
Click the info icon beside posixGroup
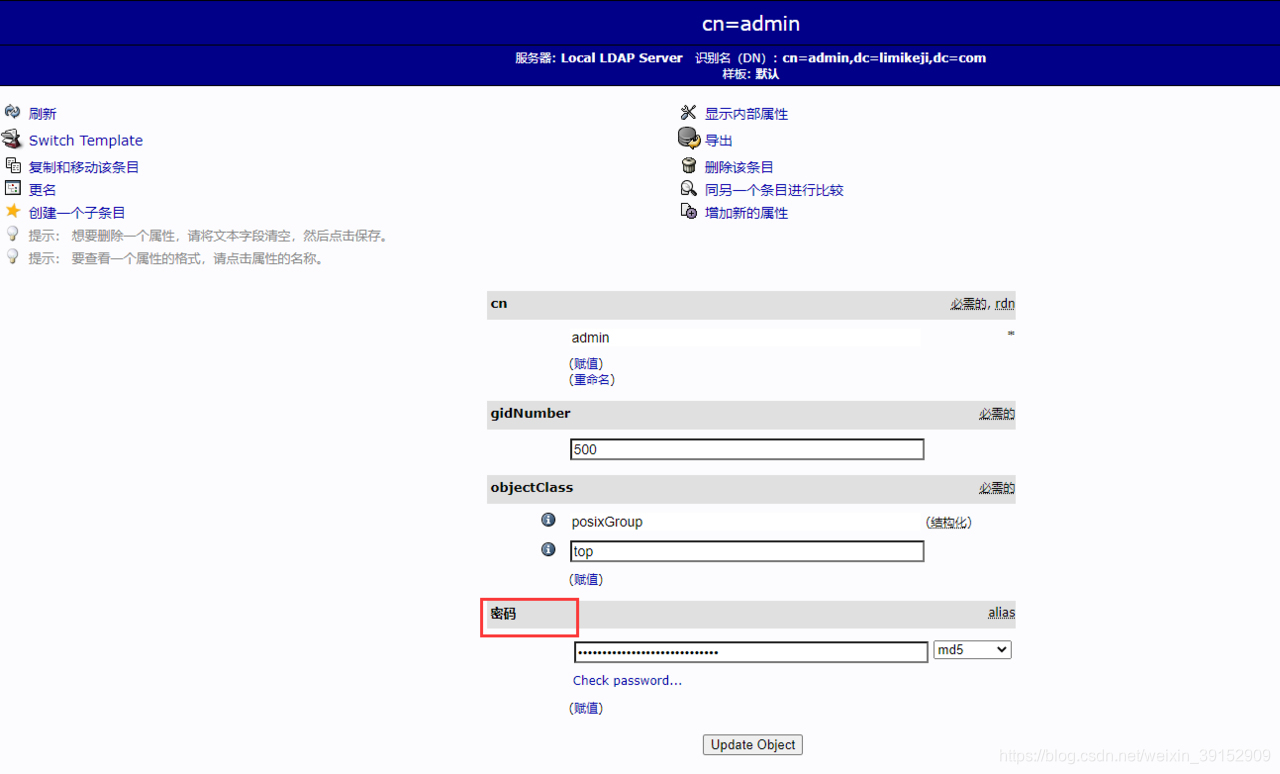pyautogui.click(x=548, y=520)
